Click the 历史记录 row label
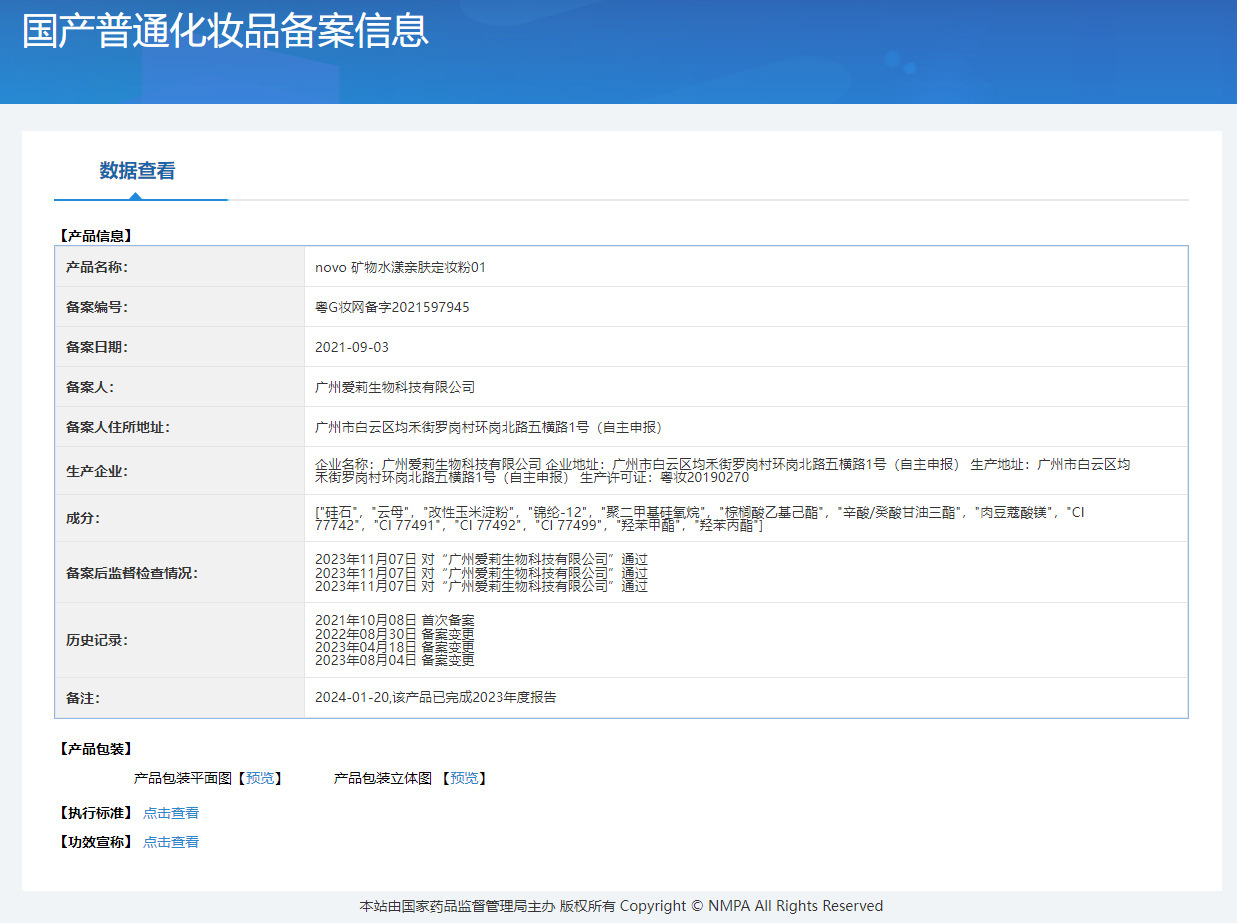Image resolution: width=1237 pixels, height=923 pixels. 97,640
